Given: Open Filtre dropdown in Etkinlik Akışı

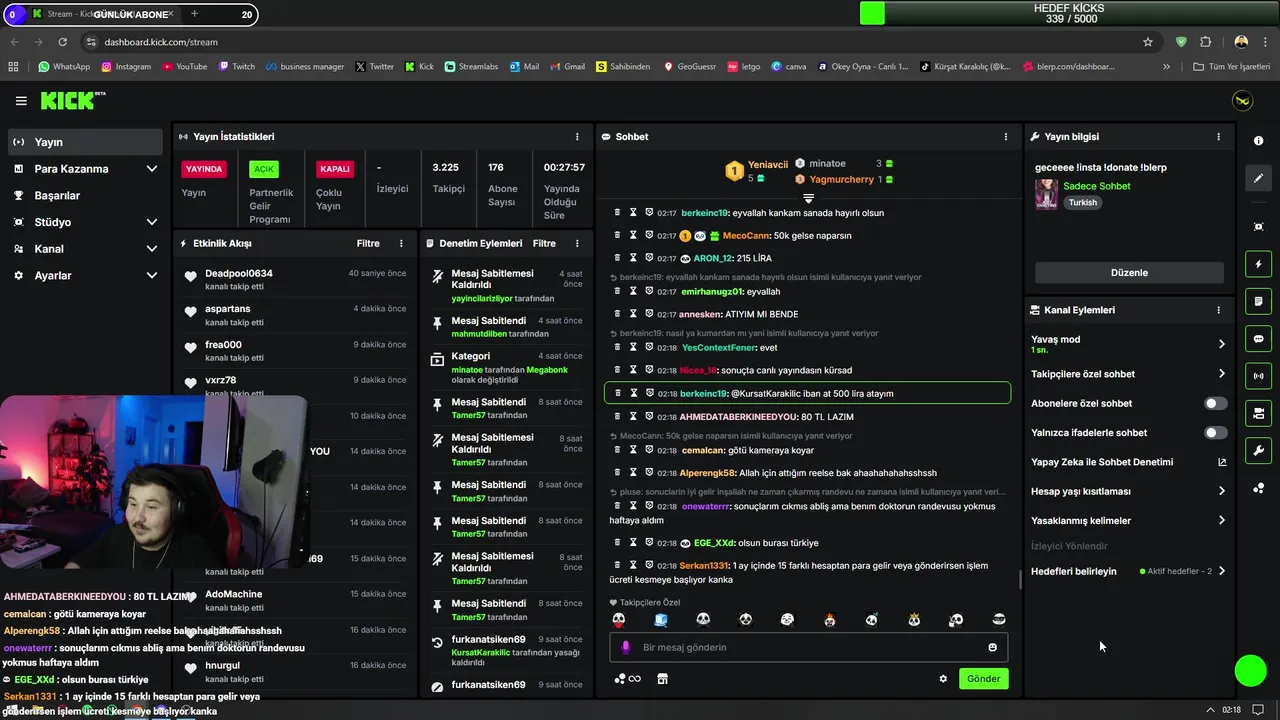Looking at the screenshot, I should 368,243.
